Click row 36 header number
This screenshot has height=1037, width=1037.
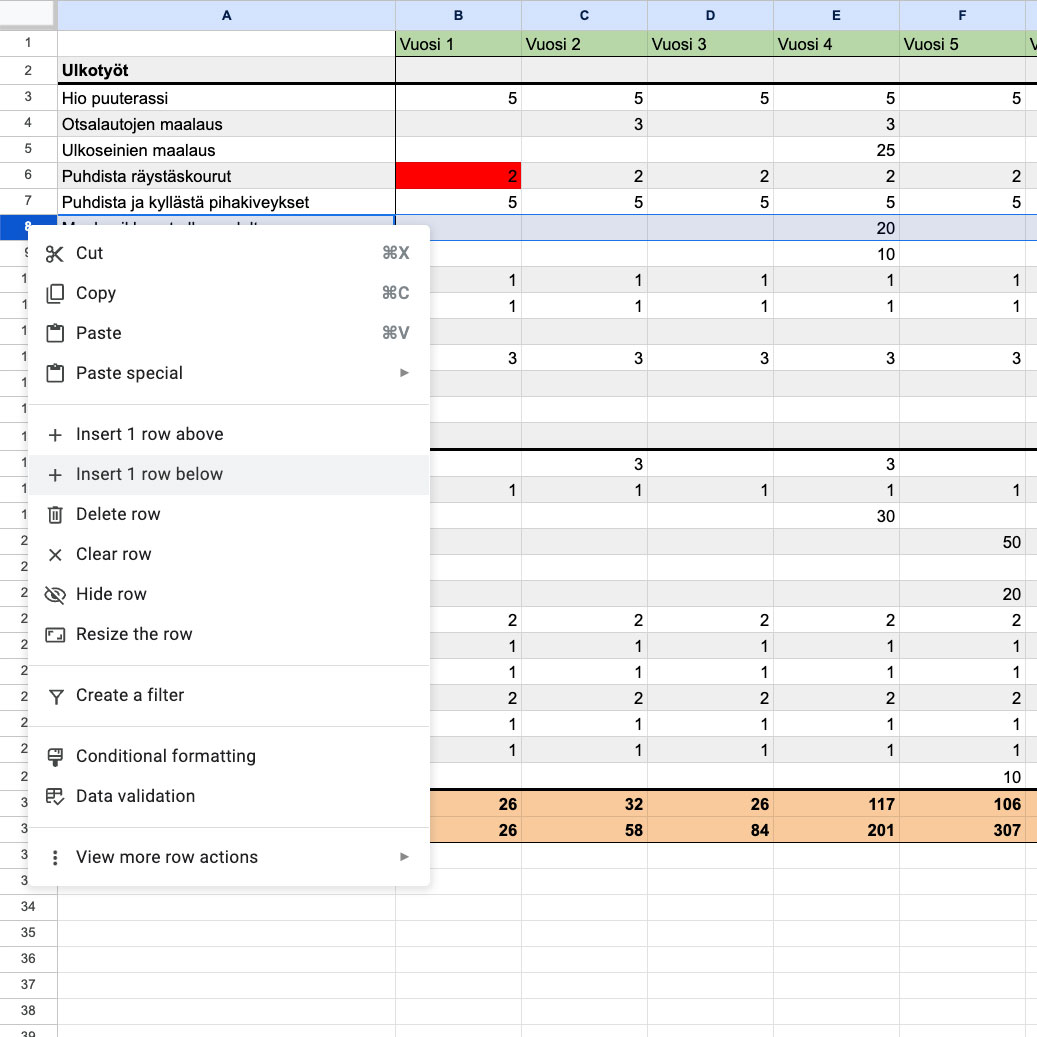coord(28,958)
